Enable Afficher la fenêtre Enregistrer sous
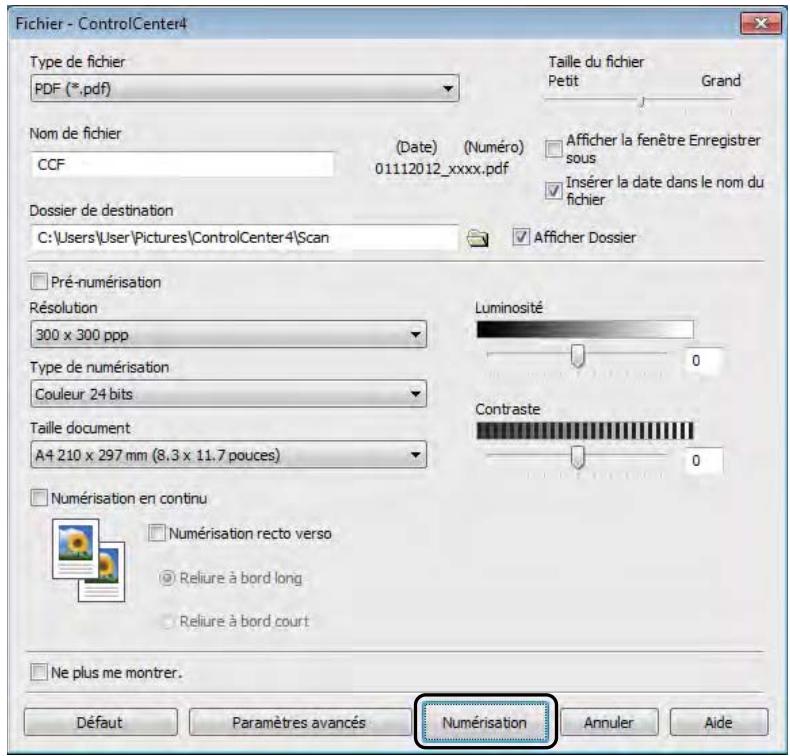This screenshot has height=756, width=790. tap(554, 149)
